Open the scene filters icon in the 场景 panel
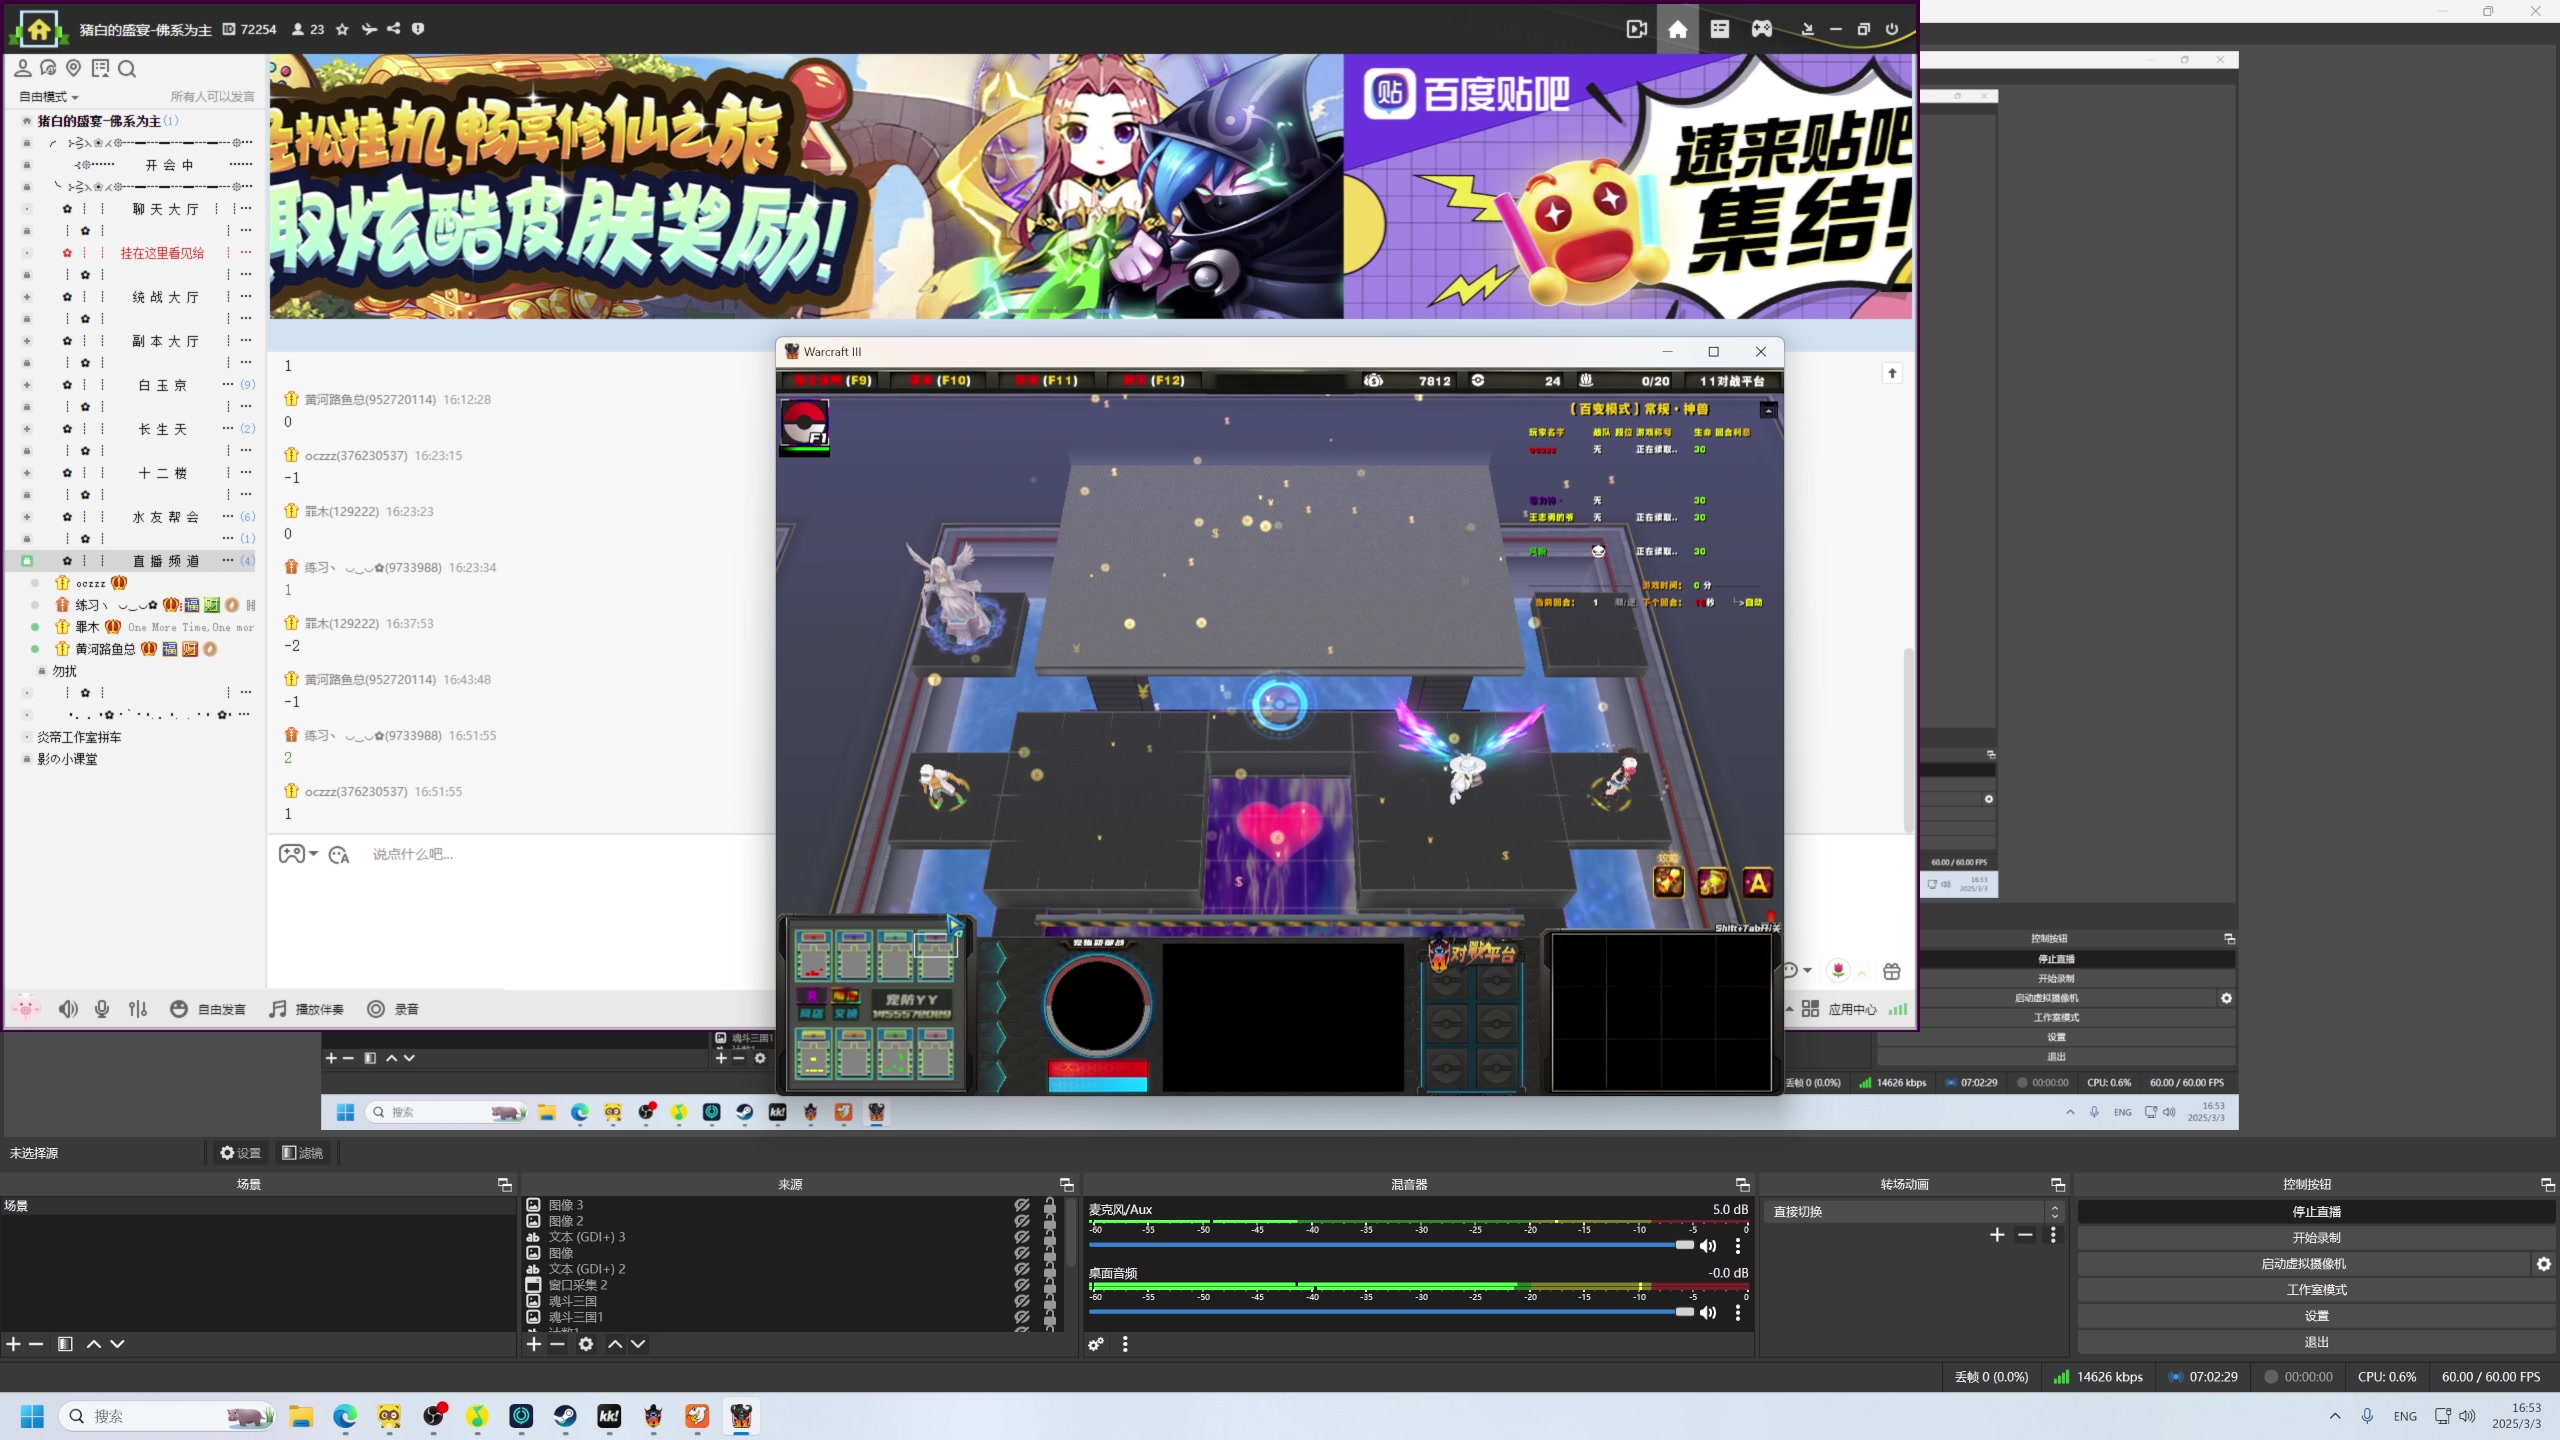The height and width of the screenshot is (1440, 2560). pyautogui.click(x=65, y=1344)
